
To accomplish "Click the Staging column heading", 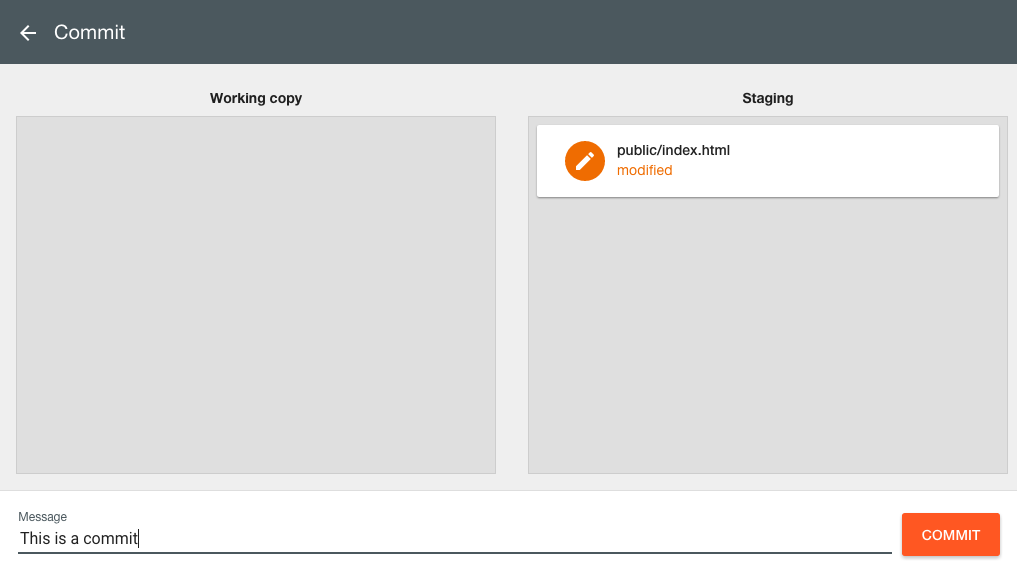I will point(767,98).
